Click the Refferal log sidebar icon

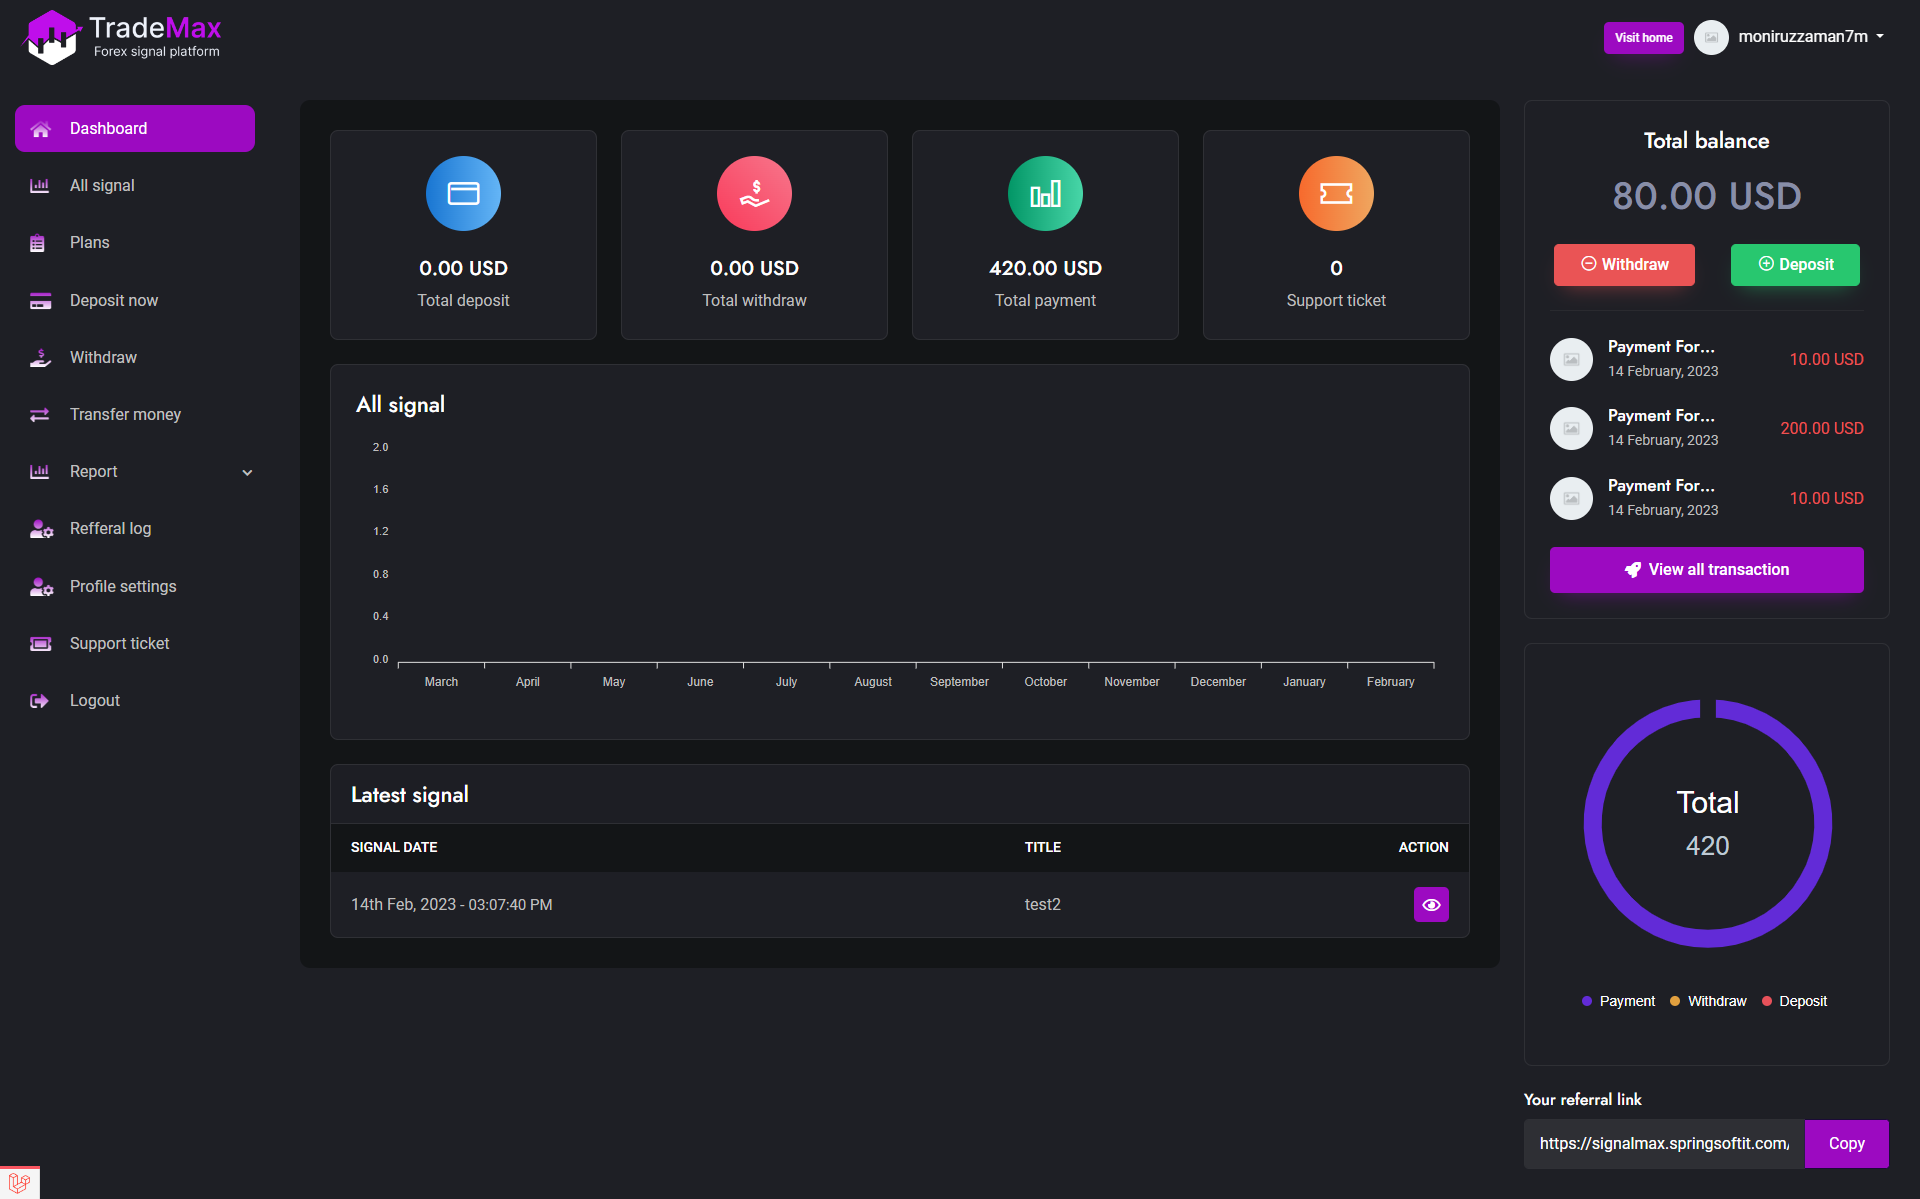coord(40,529)
